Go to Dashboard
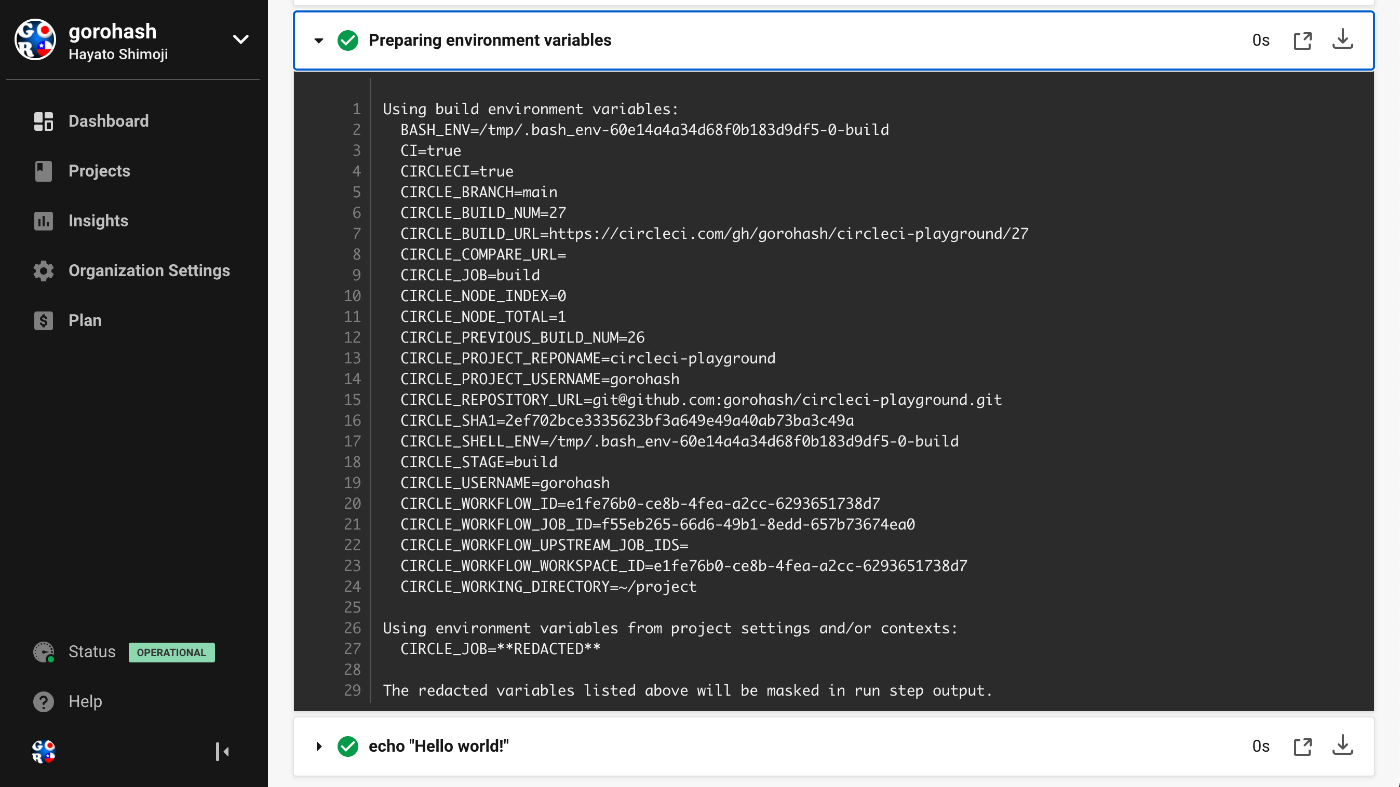The image size is (1400, 787). 108,121
